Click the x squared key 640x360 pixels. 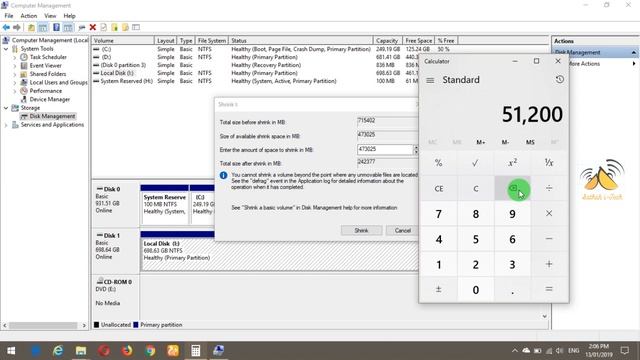pos(513,163)
